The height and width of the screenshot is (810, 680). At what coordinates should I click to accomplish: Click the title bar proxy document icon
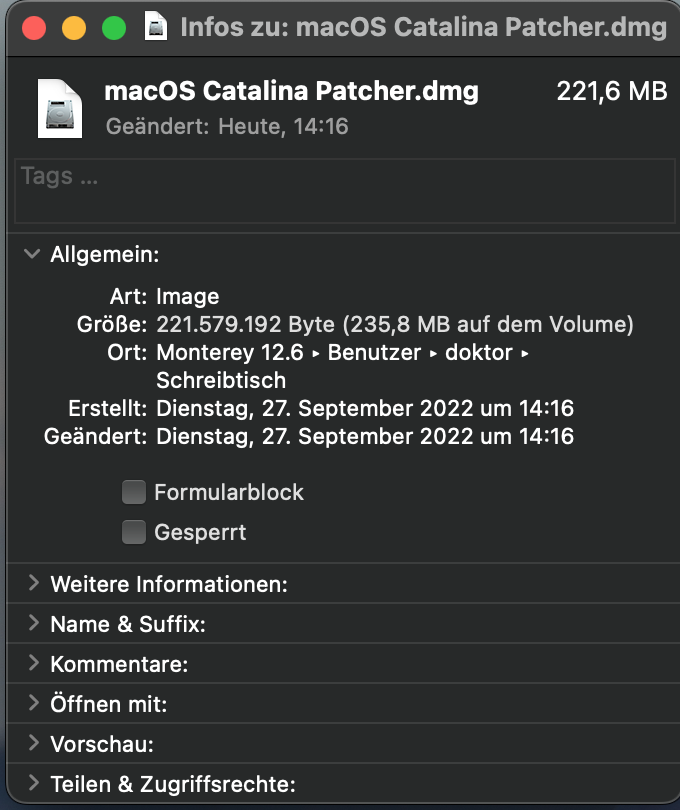pyautogui.click(x=156, y=26)
